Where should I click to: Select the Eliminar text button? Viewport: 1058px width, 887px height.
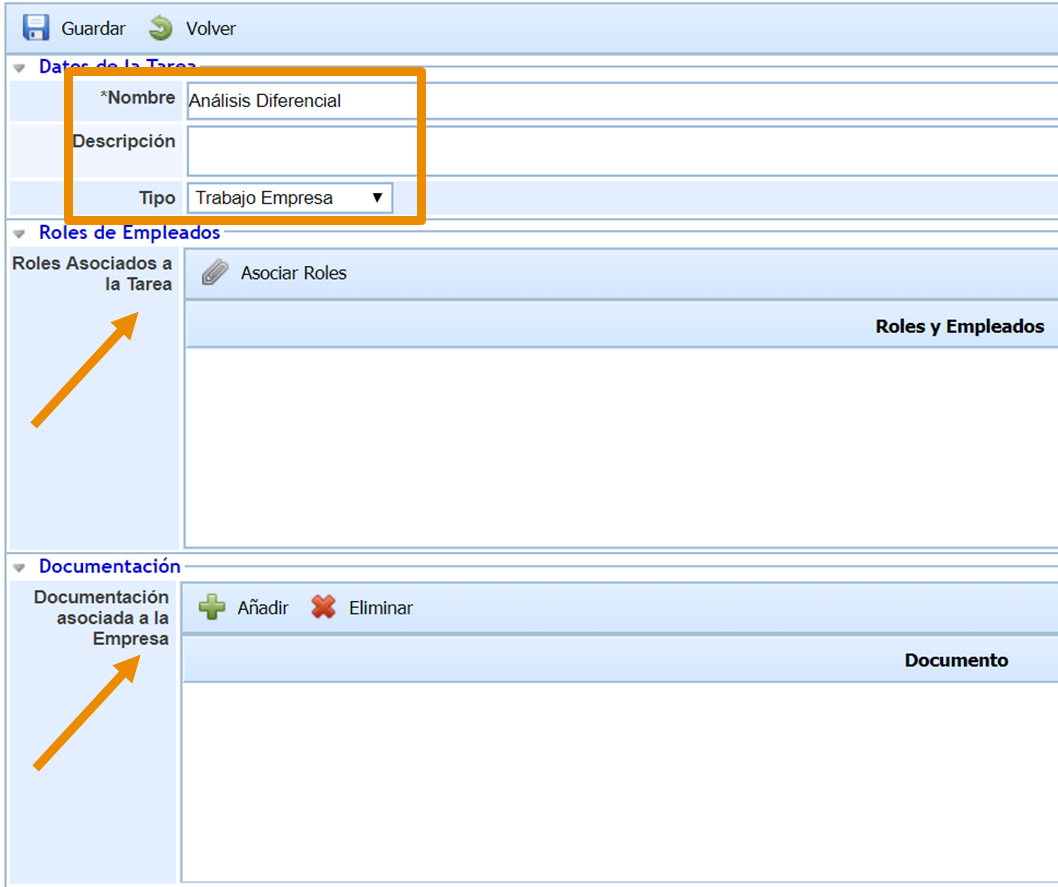[x=380, y=607]
